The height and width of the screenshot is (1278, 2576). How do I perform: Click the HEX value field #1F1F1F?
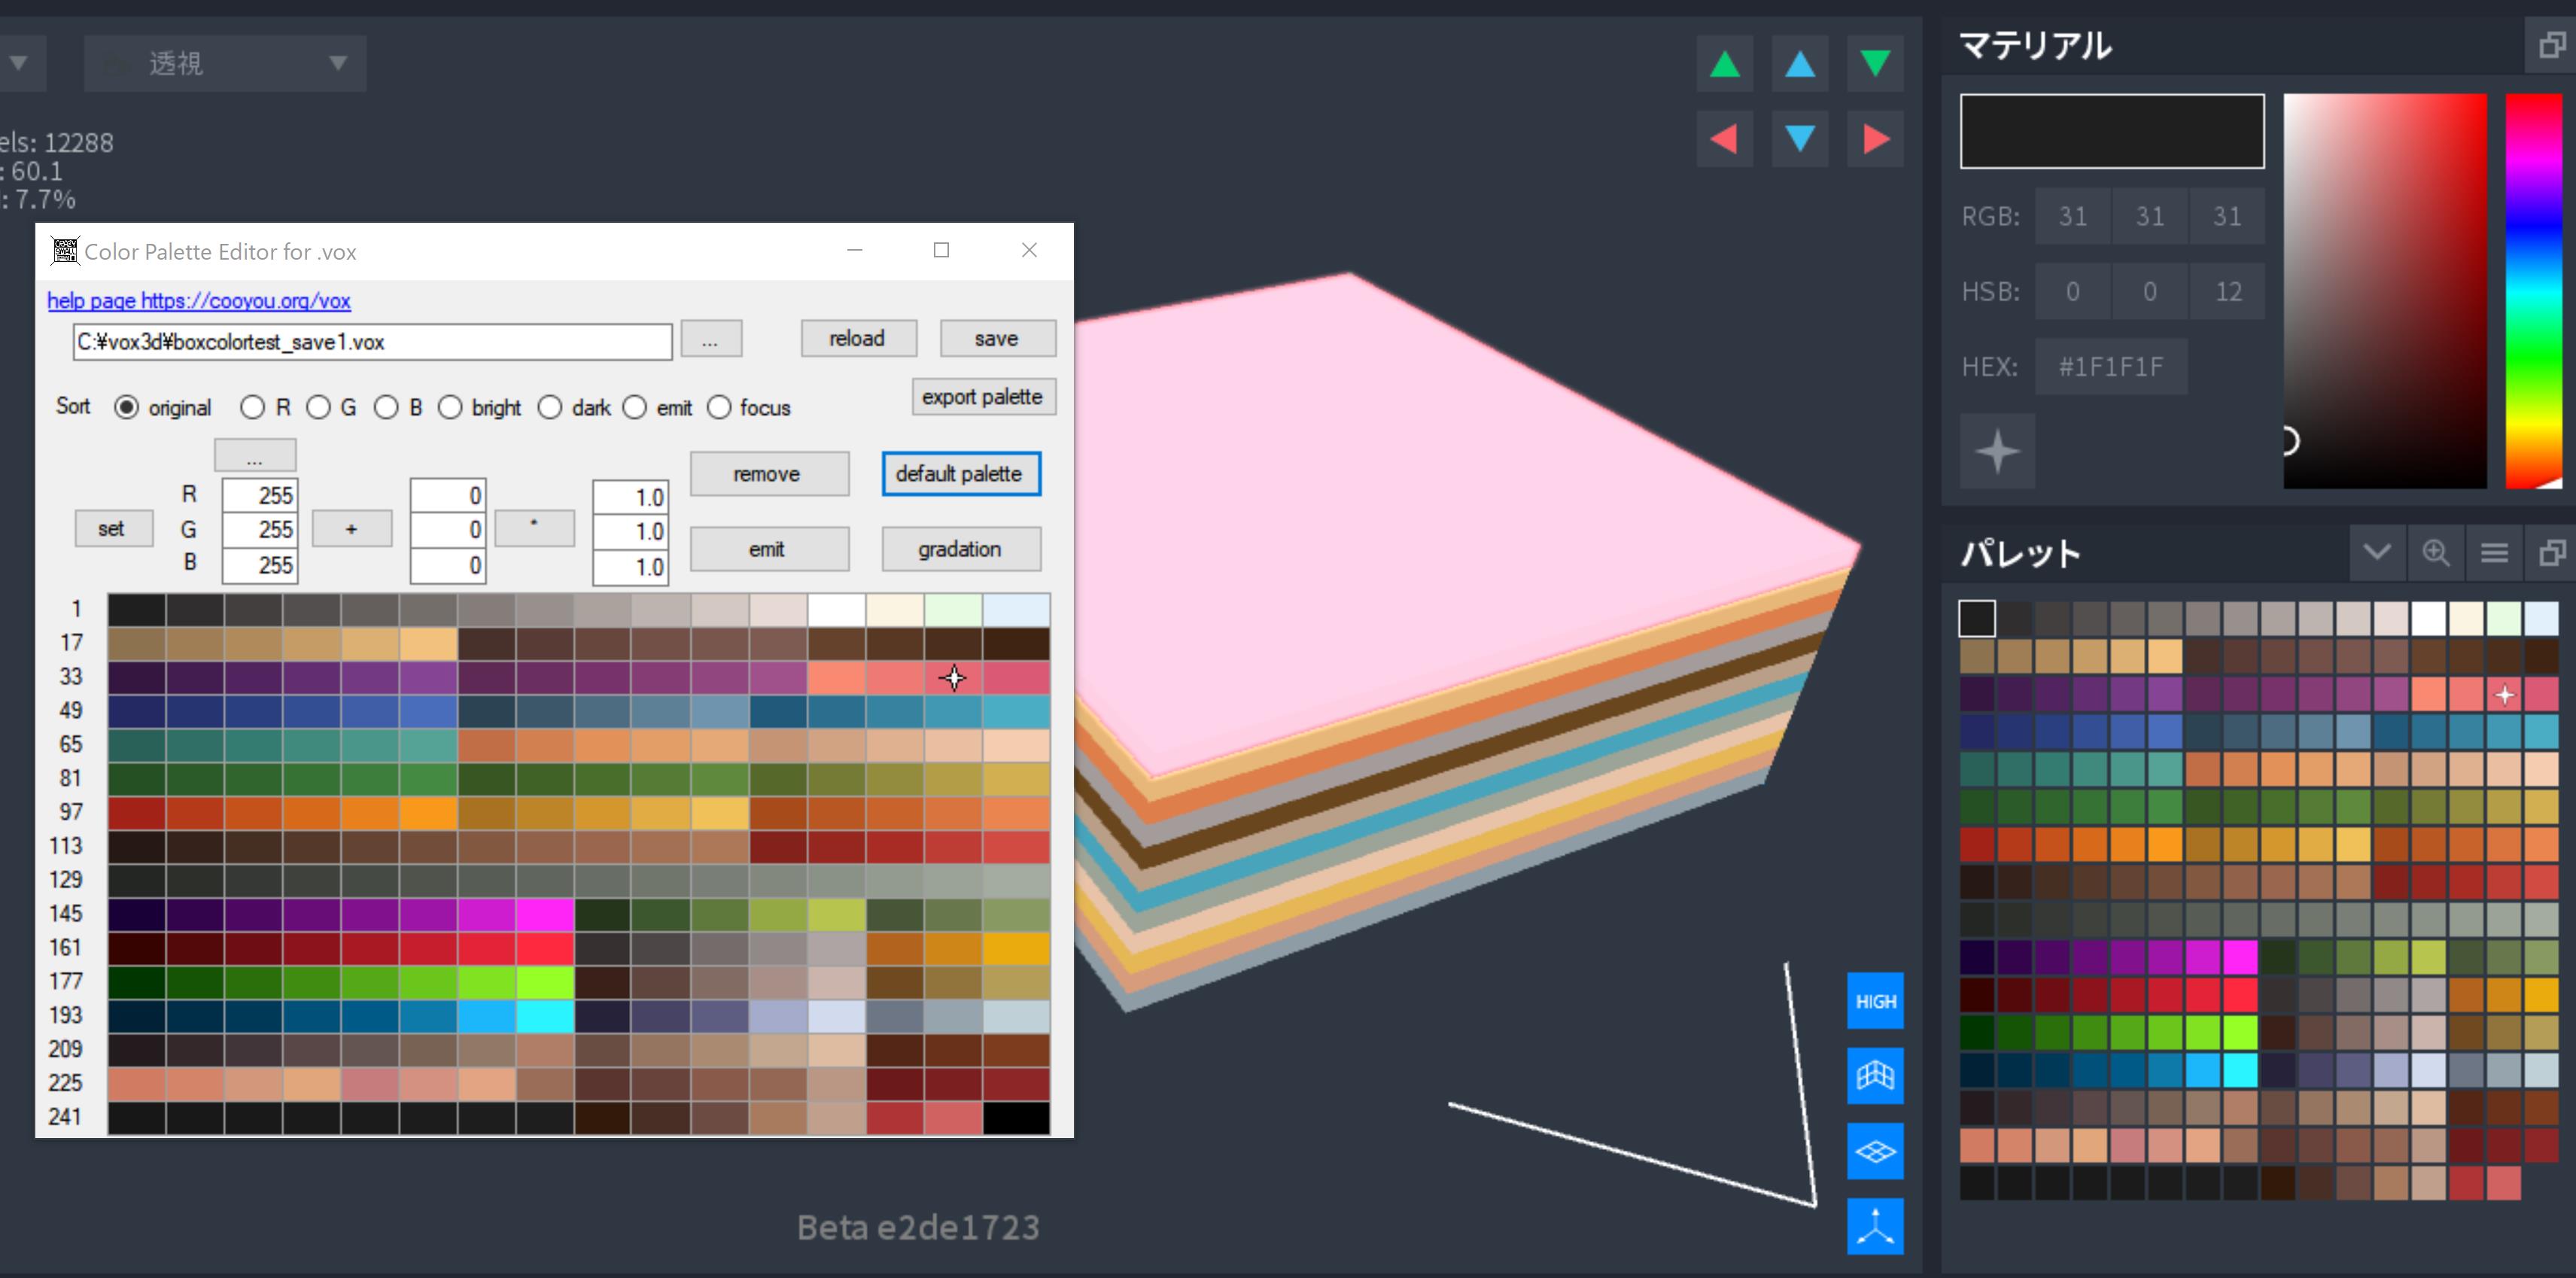click(x=2110, y=367)
